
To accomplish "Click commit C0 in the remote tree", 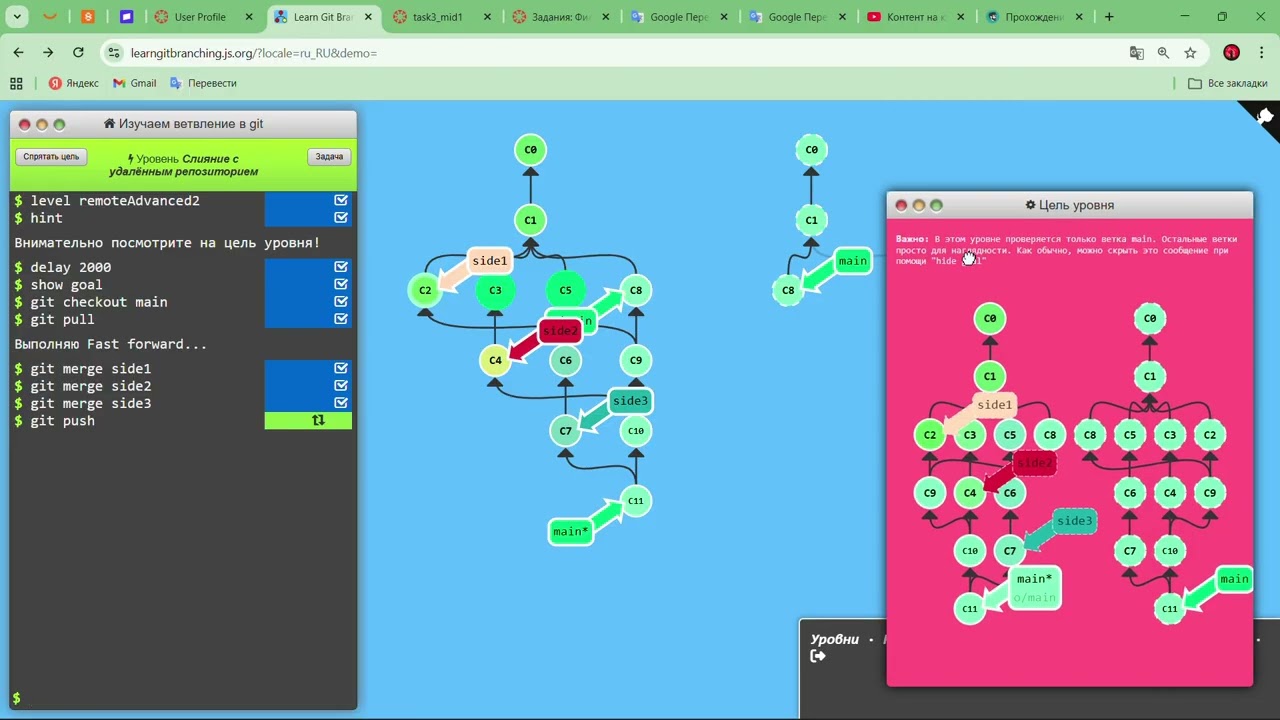I will [x=812, y=150].
